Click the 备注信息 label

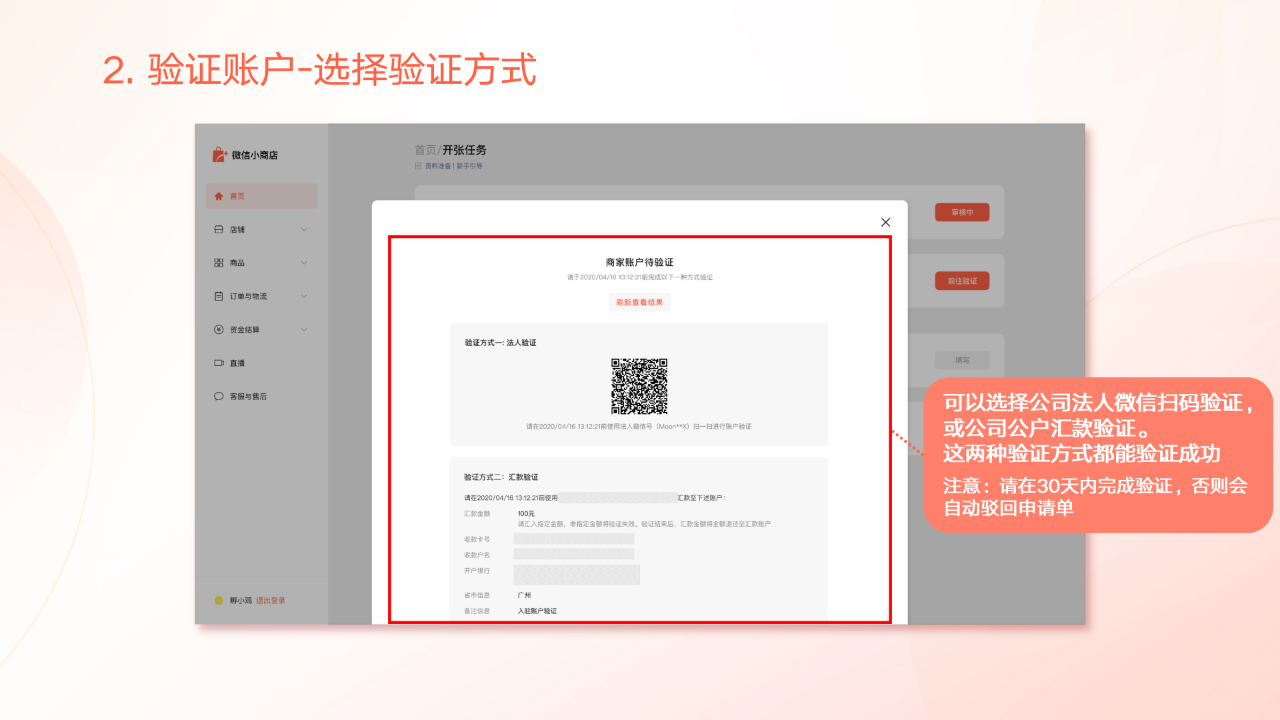pyautogui.click(x=476, y=610)
